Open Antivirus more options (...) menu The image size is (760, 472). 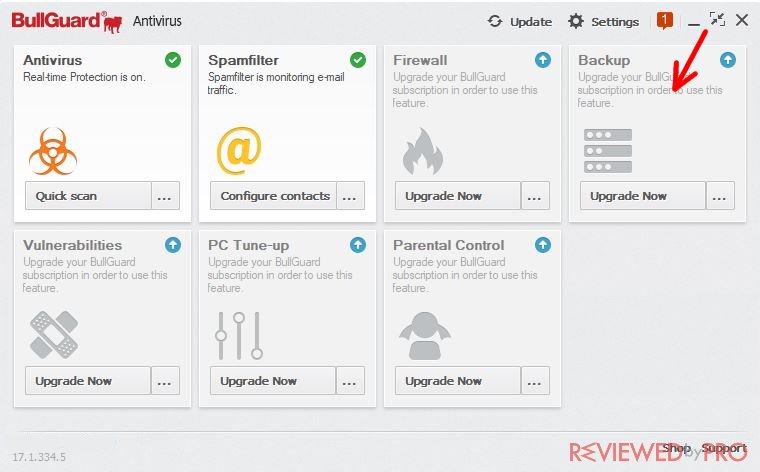tap(165, 196)
